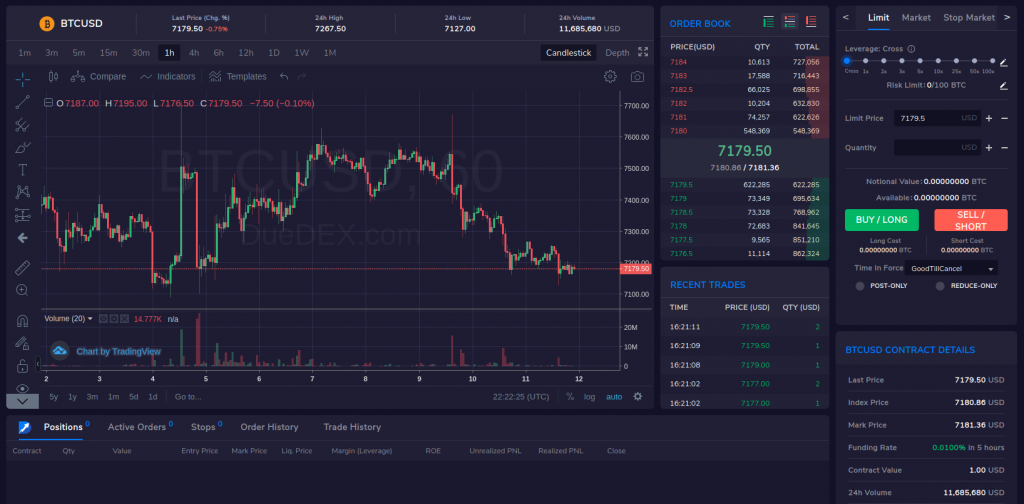Undo last chart action arrow
Viewport: 1024px width, 504px height.
pos(283,76)
